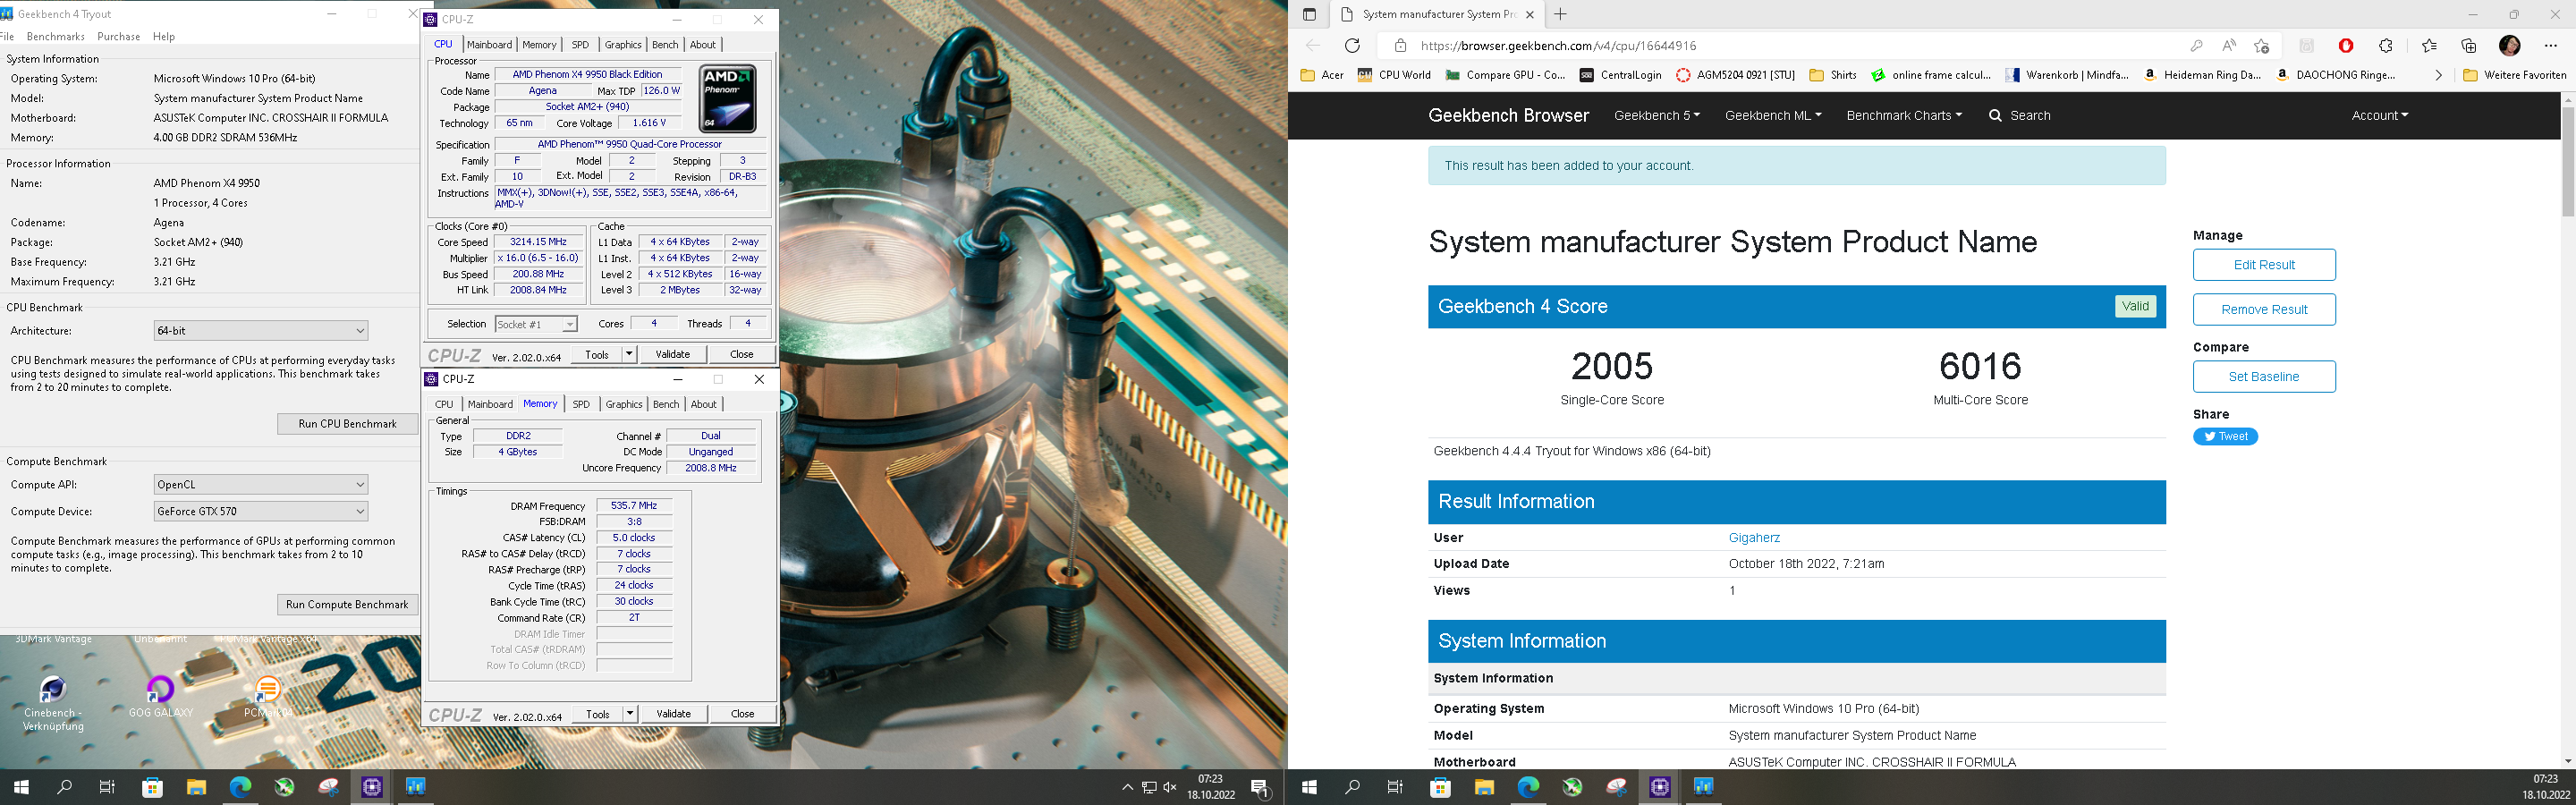Click Remove Result button
2576x805 pixels.
(2264, 309)
